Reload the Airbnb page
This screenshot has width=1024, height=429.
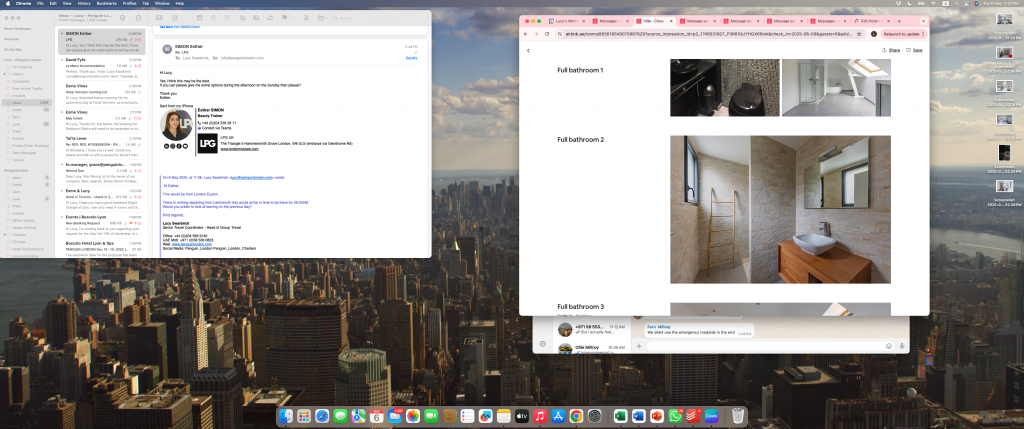[x=547, y=33]
